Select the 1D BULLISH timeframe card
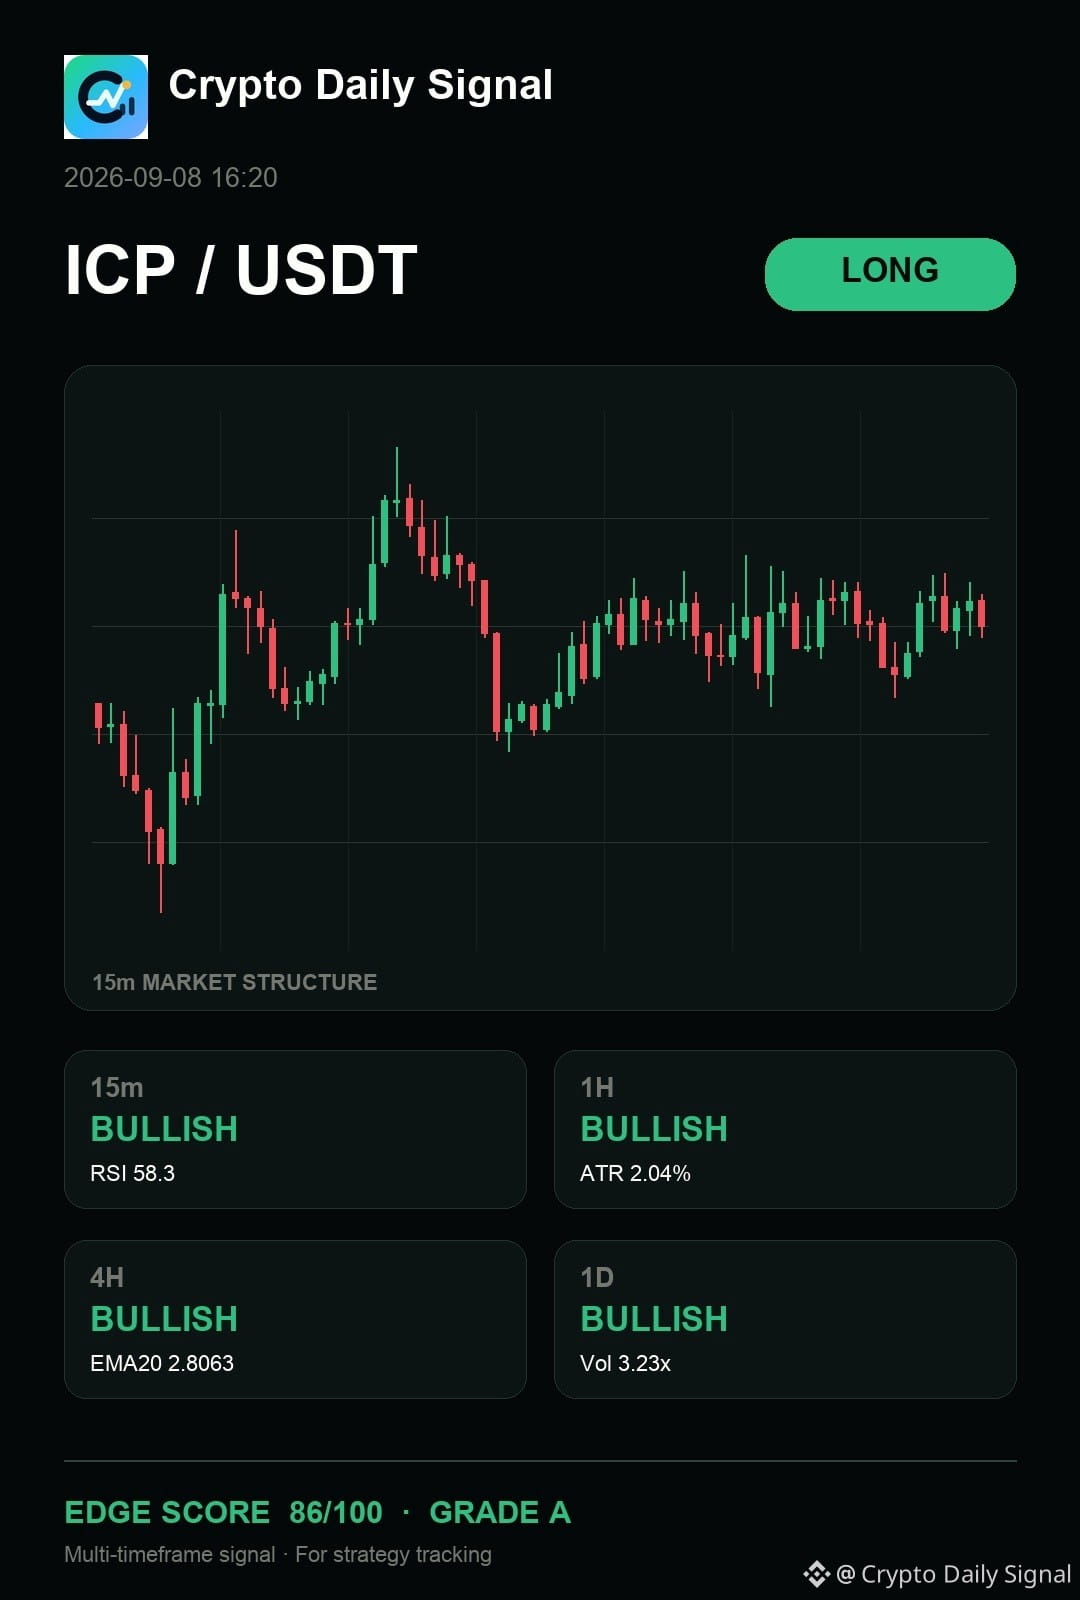Viewport: 1080px width, 1600px height. [x=785, y=1319]
